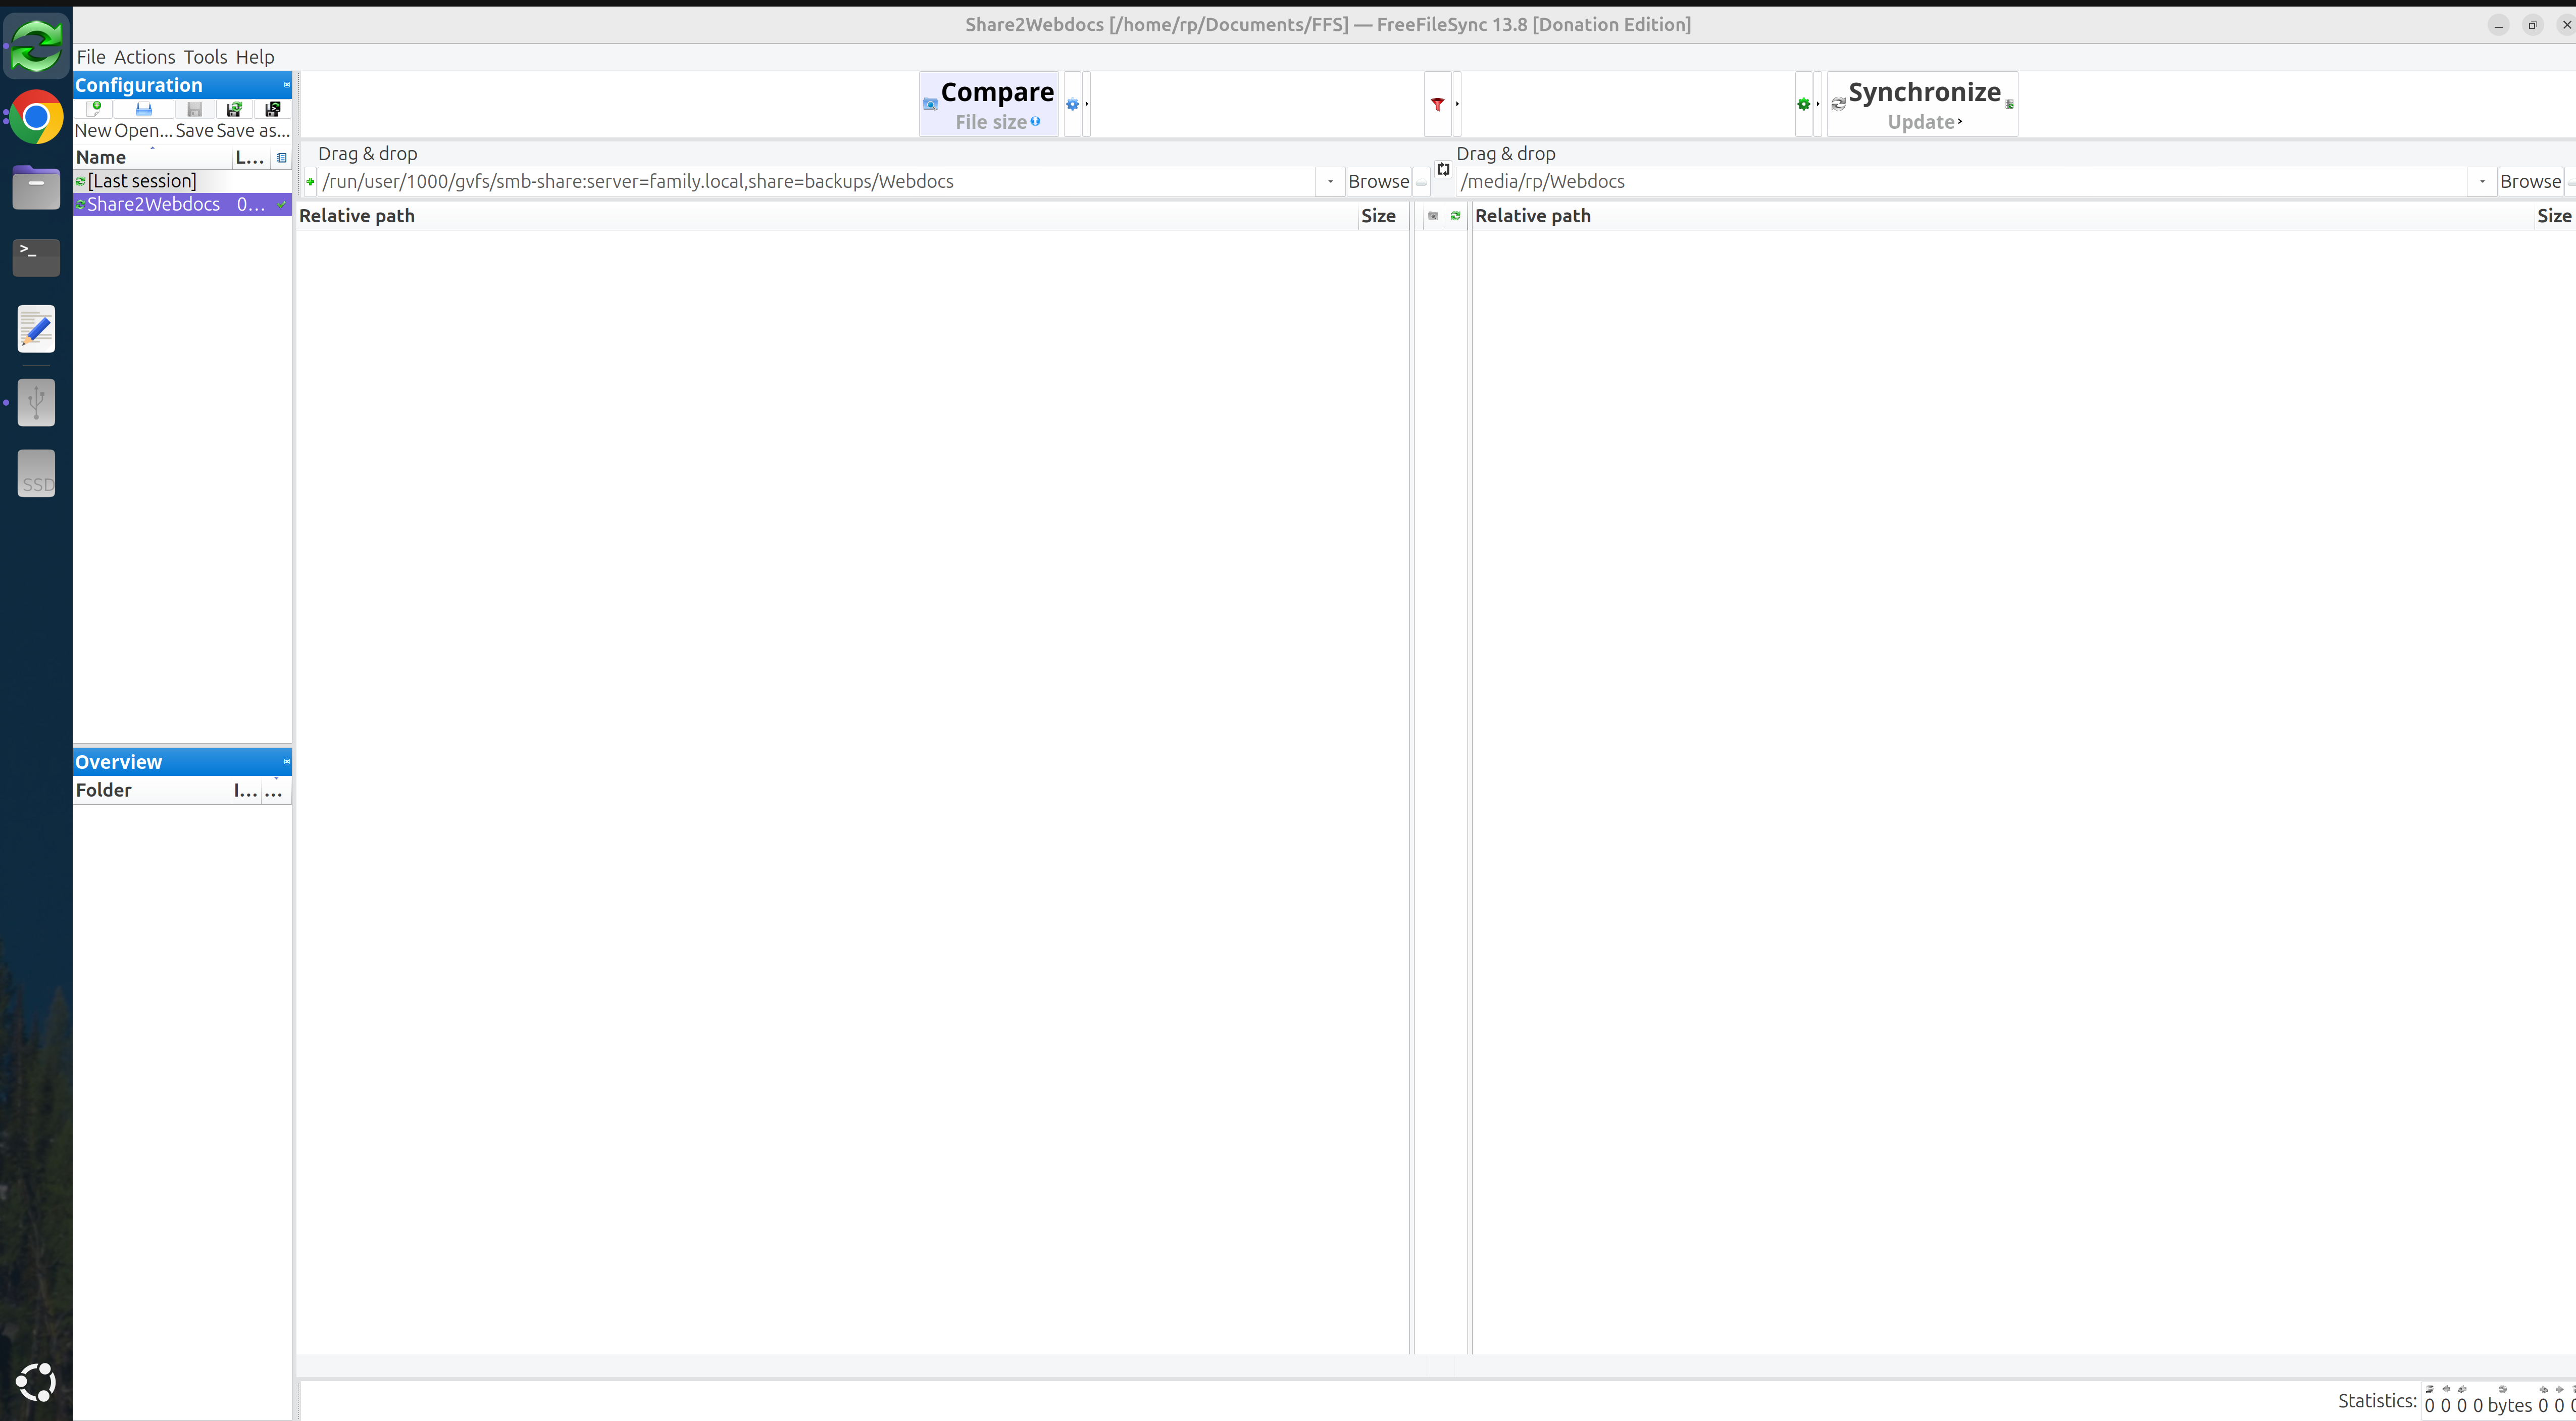Open the USB drive dock icon
Image resolution: width=2576 pixels, height=1421 pixels.
pos(36,402)
